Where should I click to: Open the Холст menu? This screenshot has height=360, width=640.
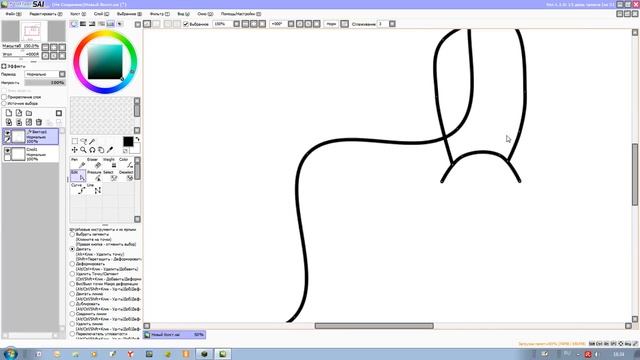pos(78,14)
